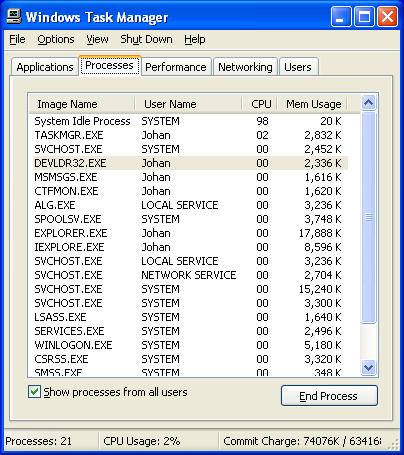Select the System Idle Process row
The image size is (404, 455).
[190, 121]
